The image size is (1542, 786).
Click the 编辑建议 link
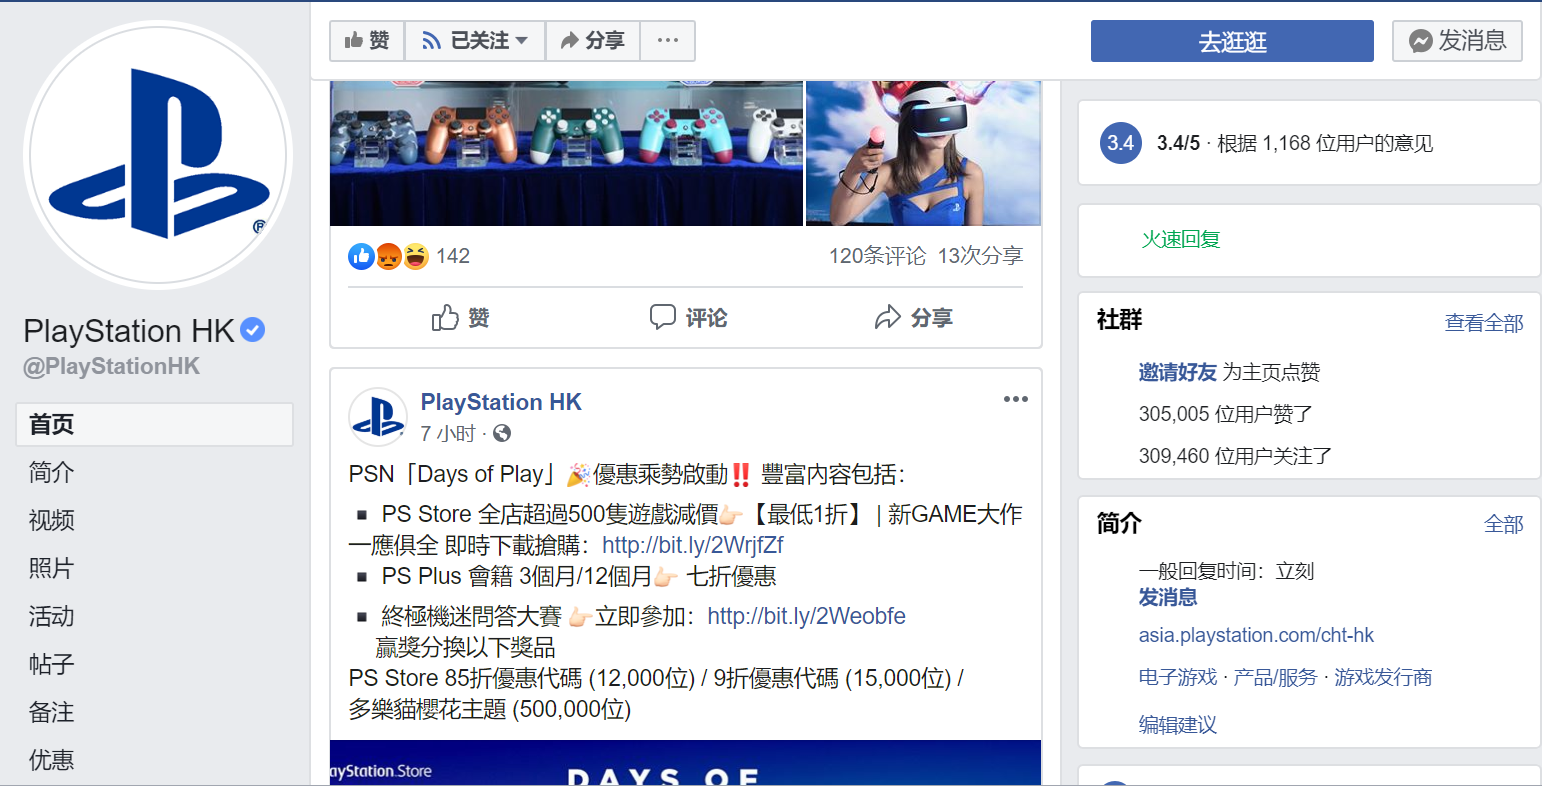tap(1177, 725)
